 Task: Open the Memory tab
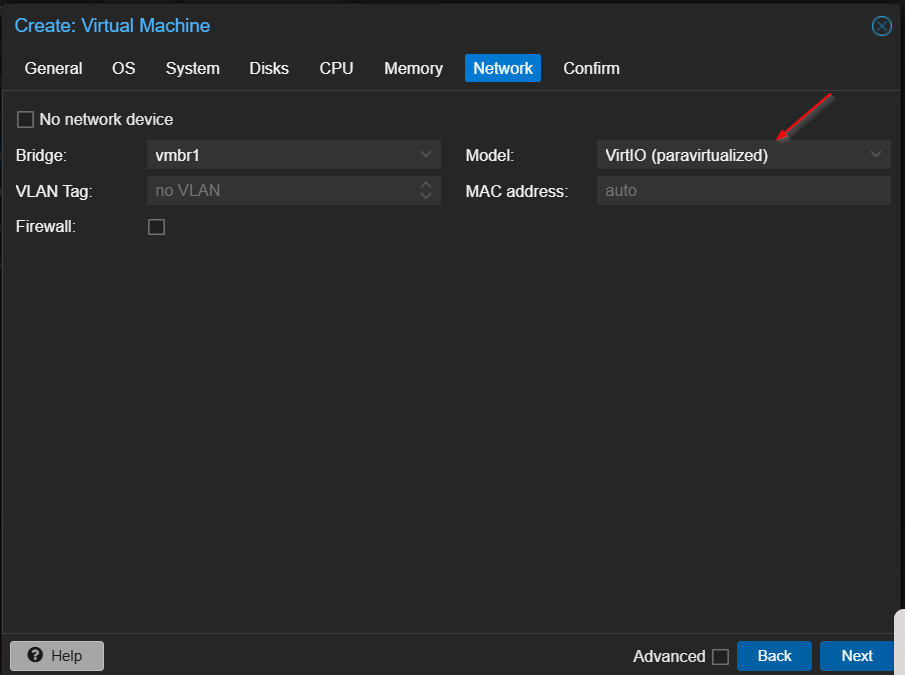[413, 68]
